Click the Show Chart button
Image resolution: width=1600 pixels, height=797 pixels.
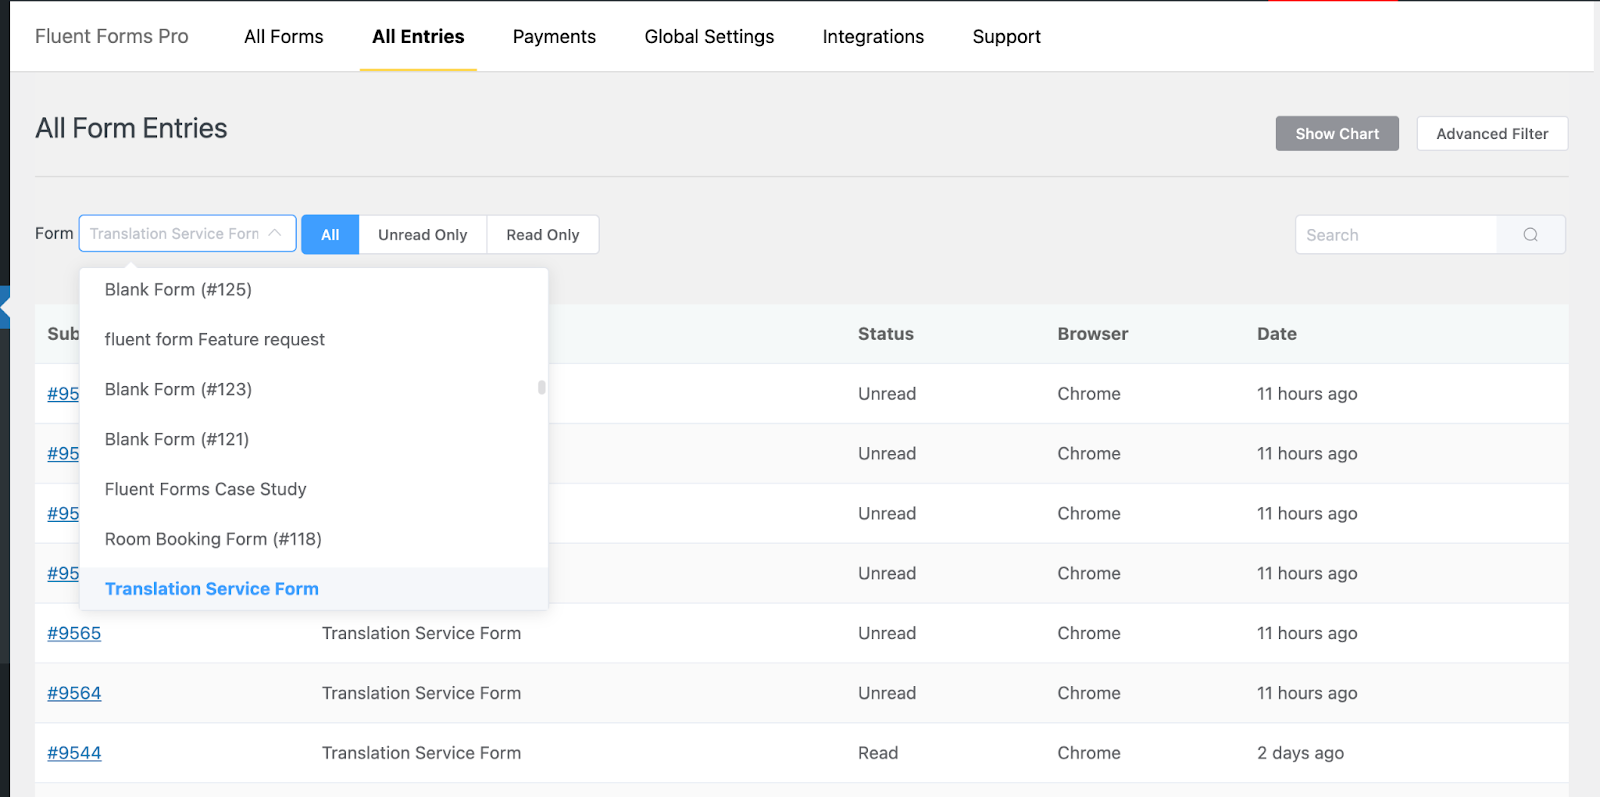pyautogui.click(x=1337, y=134)
